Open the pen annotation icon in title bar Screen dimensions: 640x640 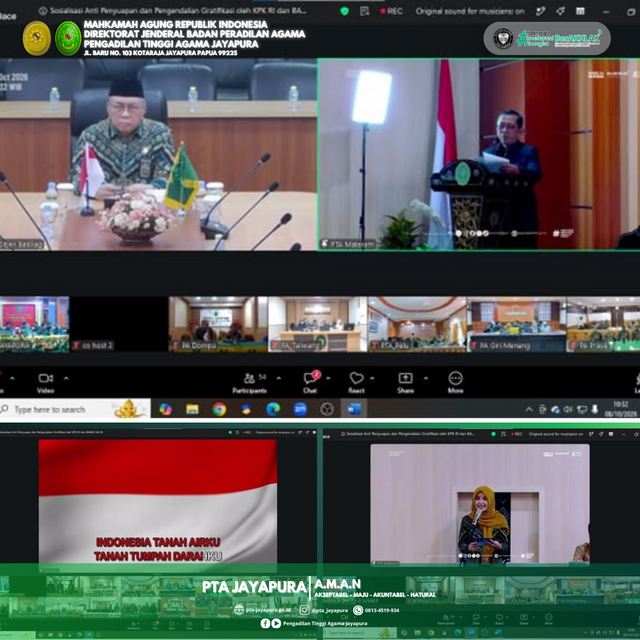click(540, 11)
